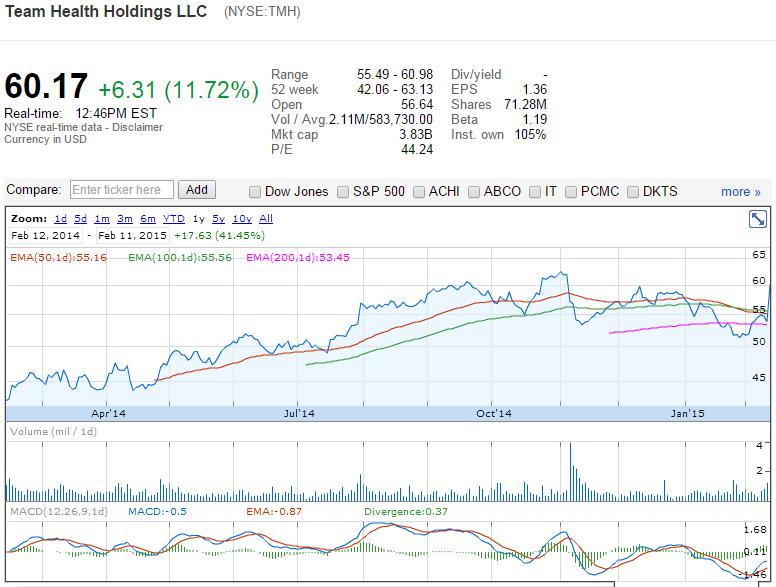Select the 6m zoom option
Image resolution: width=776 pixels, height=587 pixels.
coord(147,218)
